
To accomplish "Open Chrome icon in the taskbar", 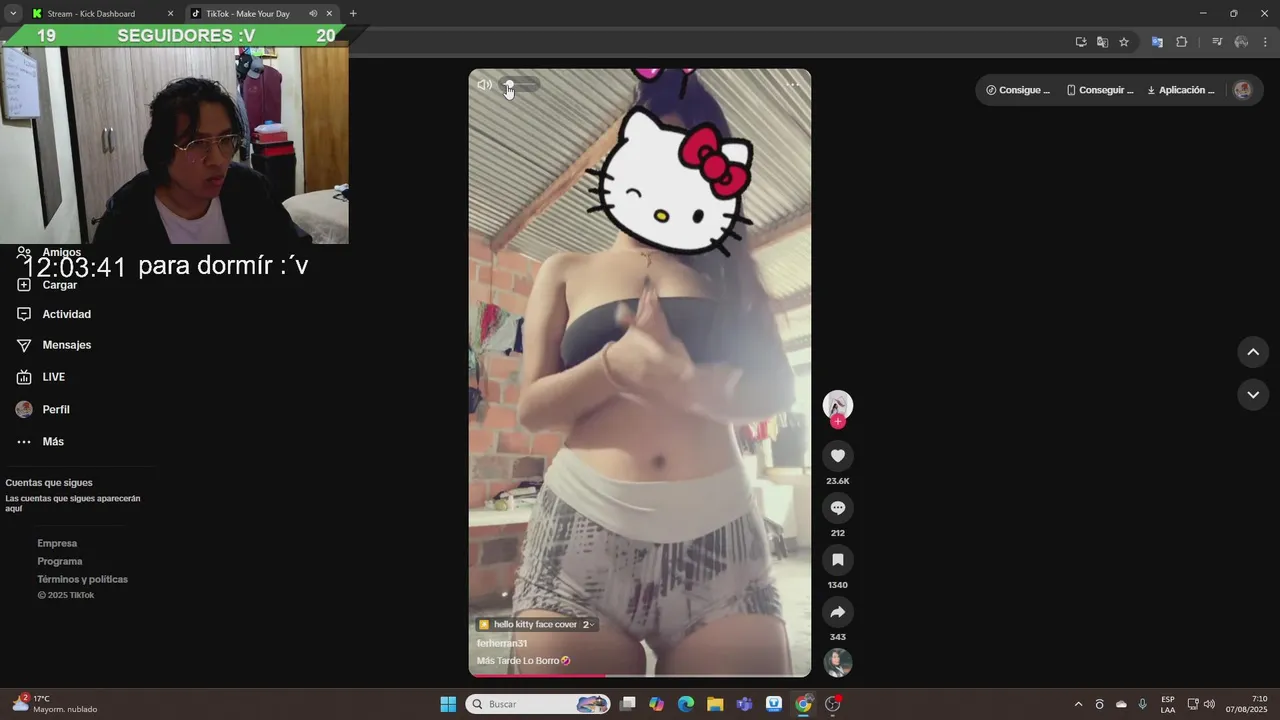I will click(803, 704).
